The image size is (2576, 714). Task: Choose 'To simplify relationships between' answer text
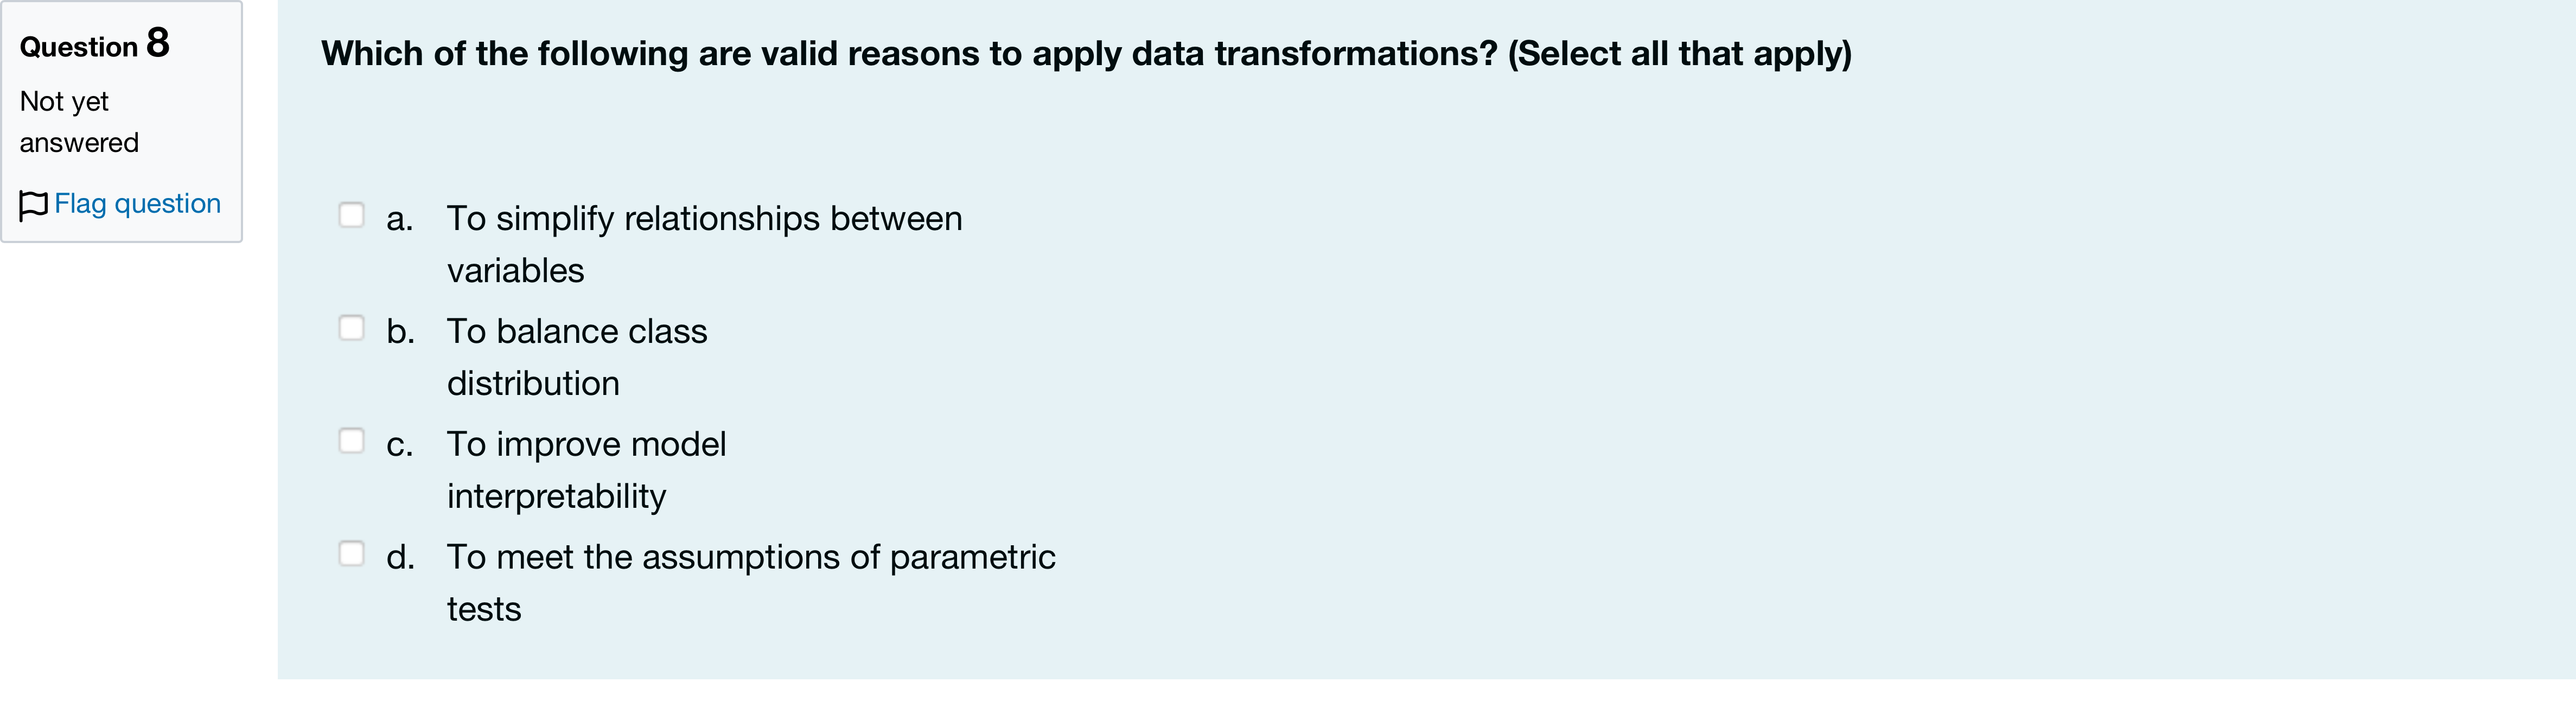pyautogui.click(x=704, y=218)
